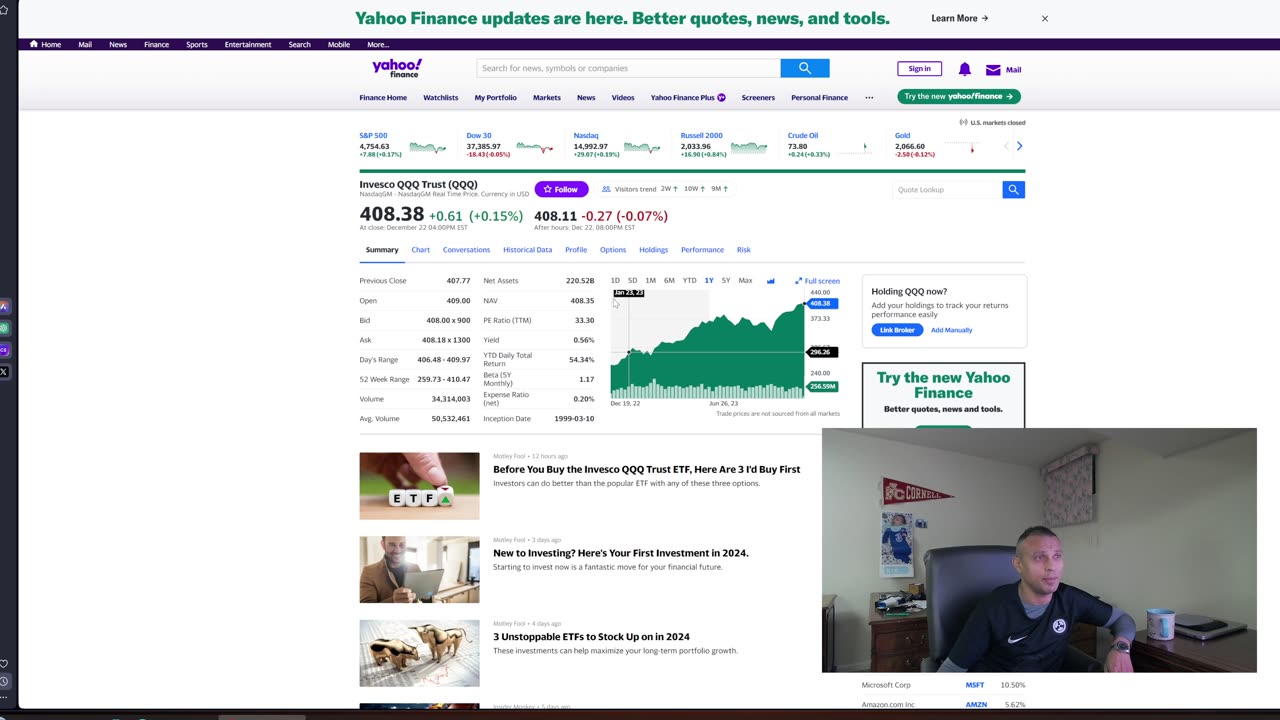Click the Sign in button
This screenshot has width=1280, height=720.
[919, 69]
